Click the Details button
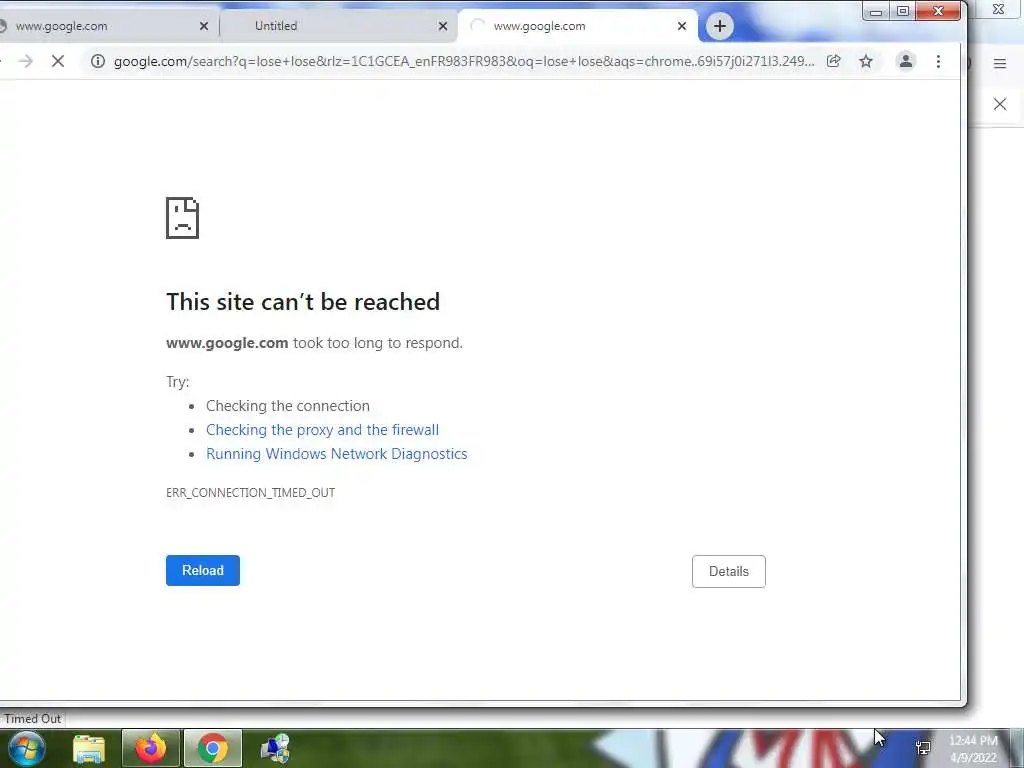1024x768 pixels. (729, 571)
